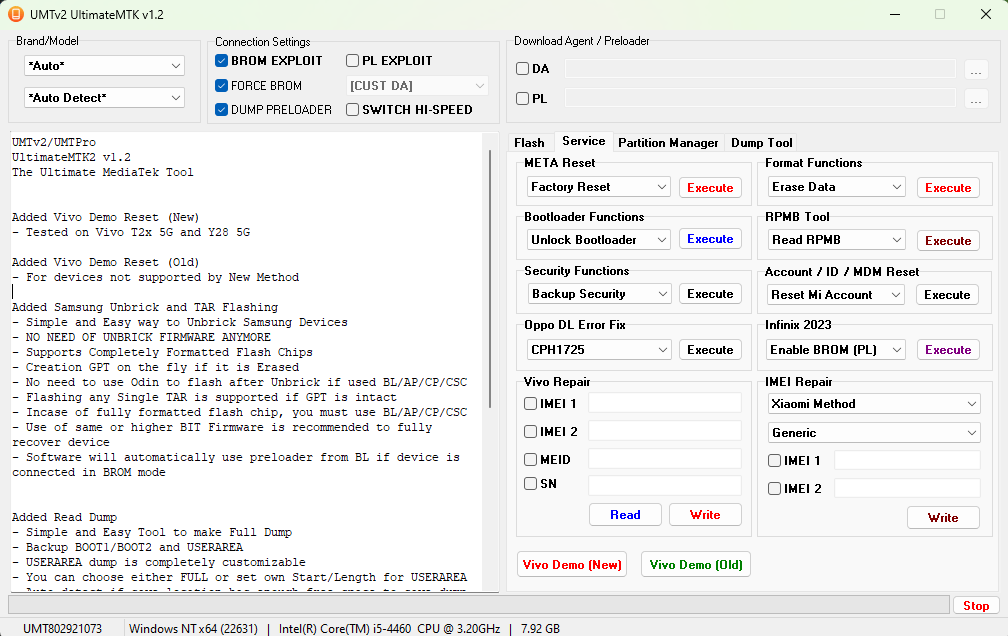Switch to the Flash tab

531,142
